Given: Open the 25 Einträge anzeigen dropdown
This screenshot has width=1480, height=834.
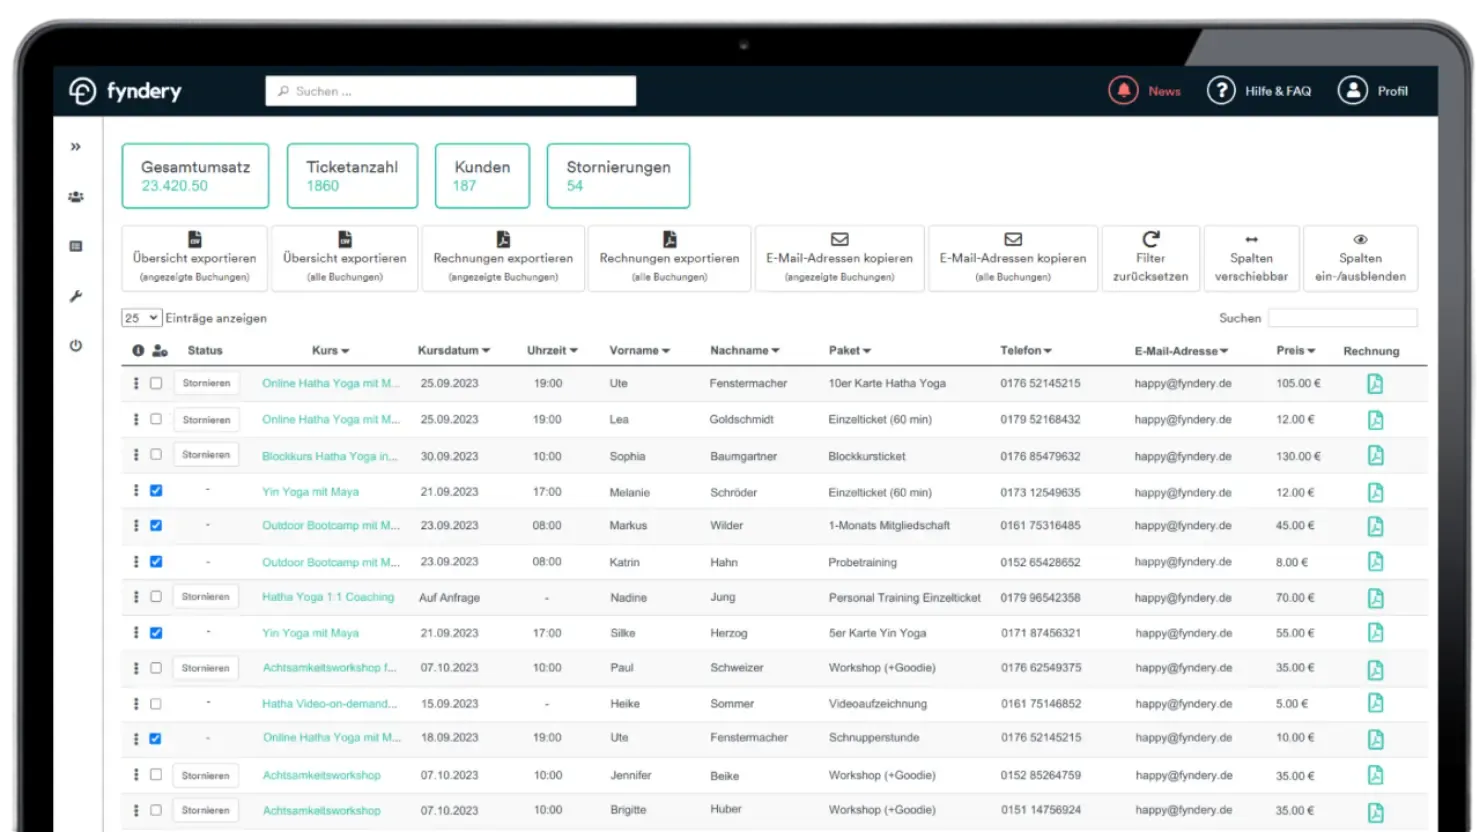Looking at the screenshot, I should click(141, 318).
